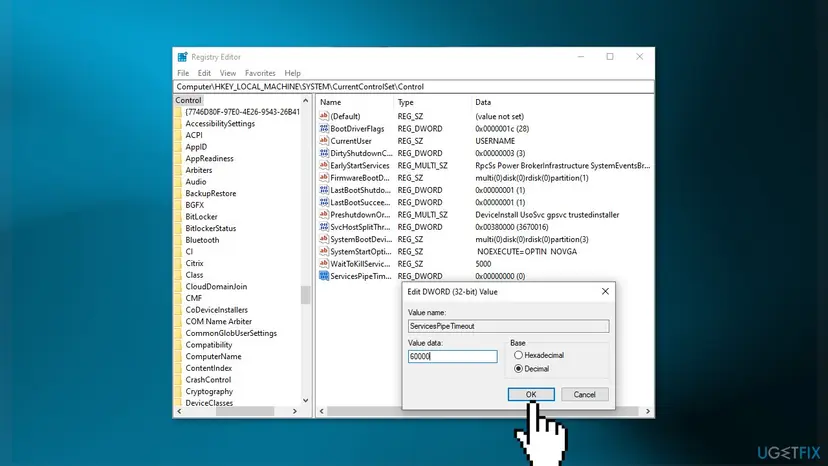The height and width of the screenshot is (466, 828).
Task: Open the File menu
Action: point(183,73)
